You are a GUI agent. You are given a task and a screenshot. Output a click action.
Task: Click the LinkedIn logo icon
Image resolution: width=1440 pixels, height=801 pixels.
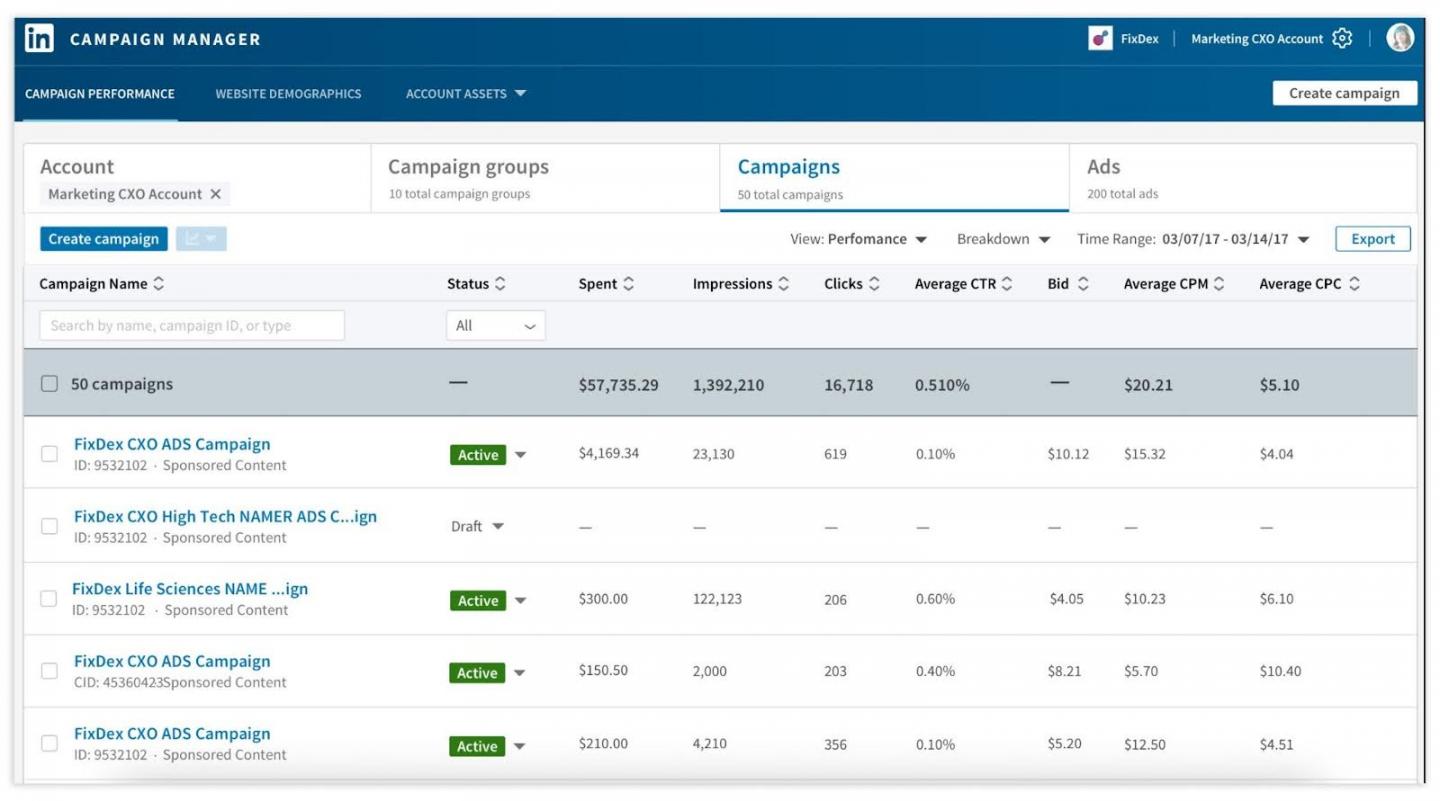(x=39, y=39)
